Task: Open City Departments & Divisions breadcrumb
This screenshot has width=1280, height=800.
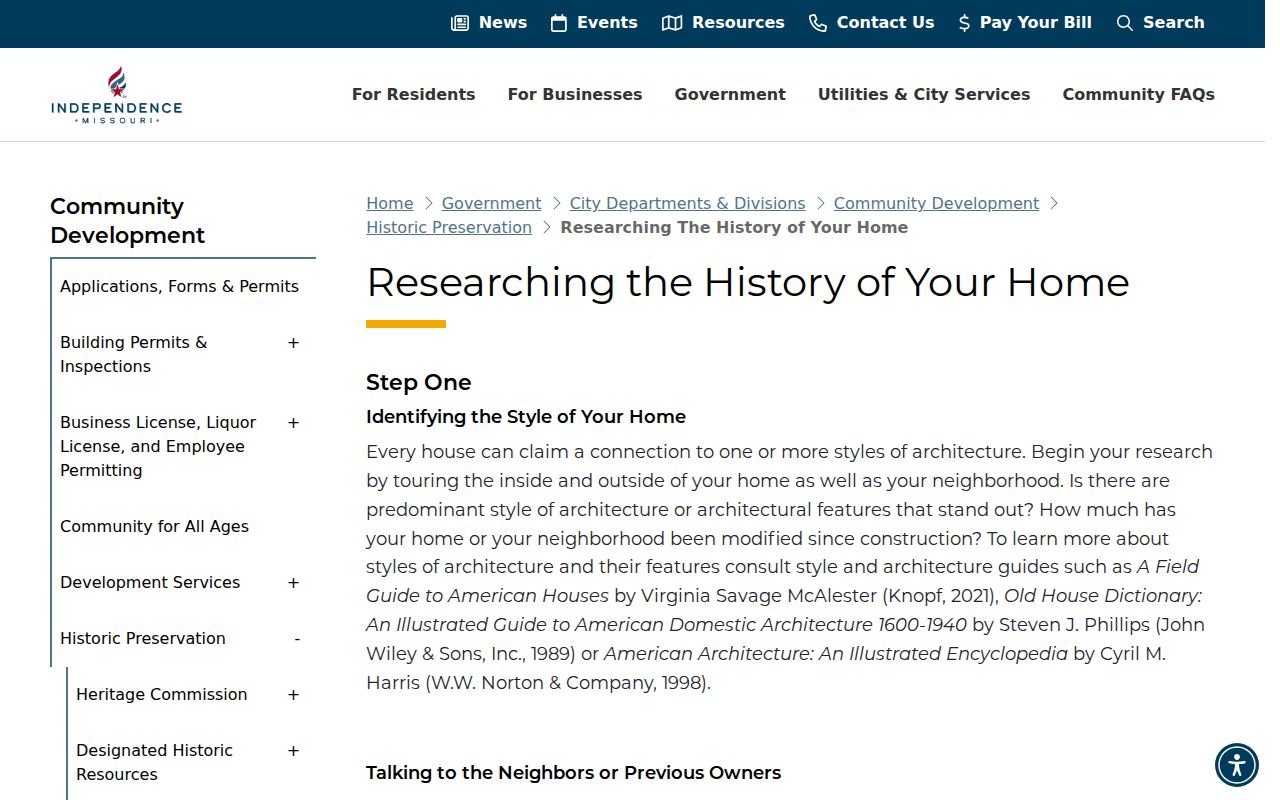Action: coord(688,203)
